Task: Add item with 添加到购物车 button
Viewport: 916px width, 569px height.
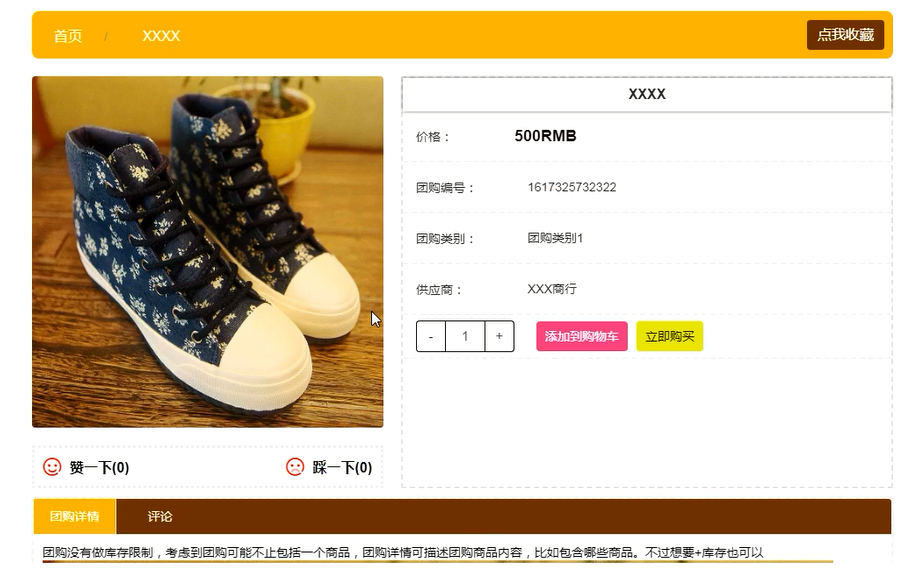Action: coord(582,336)
